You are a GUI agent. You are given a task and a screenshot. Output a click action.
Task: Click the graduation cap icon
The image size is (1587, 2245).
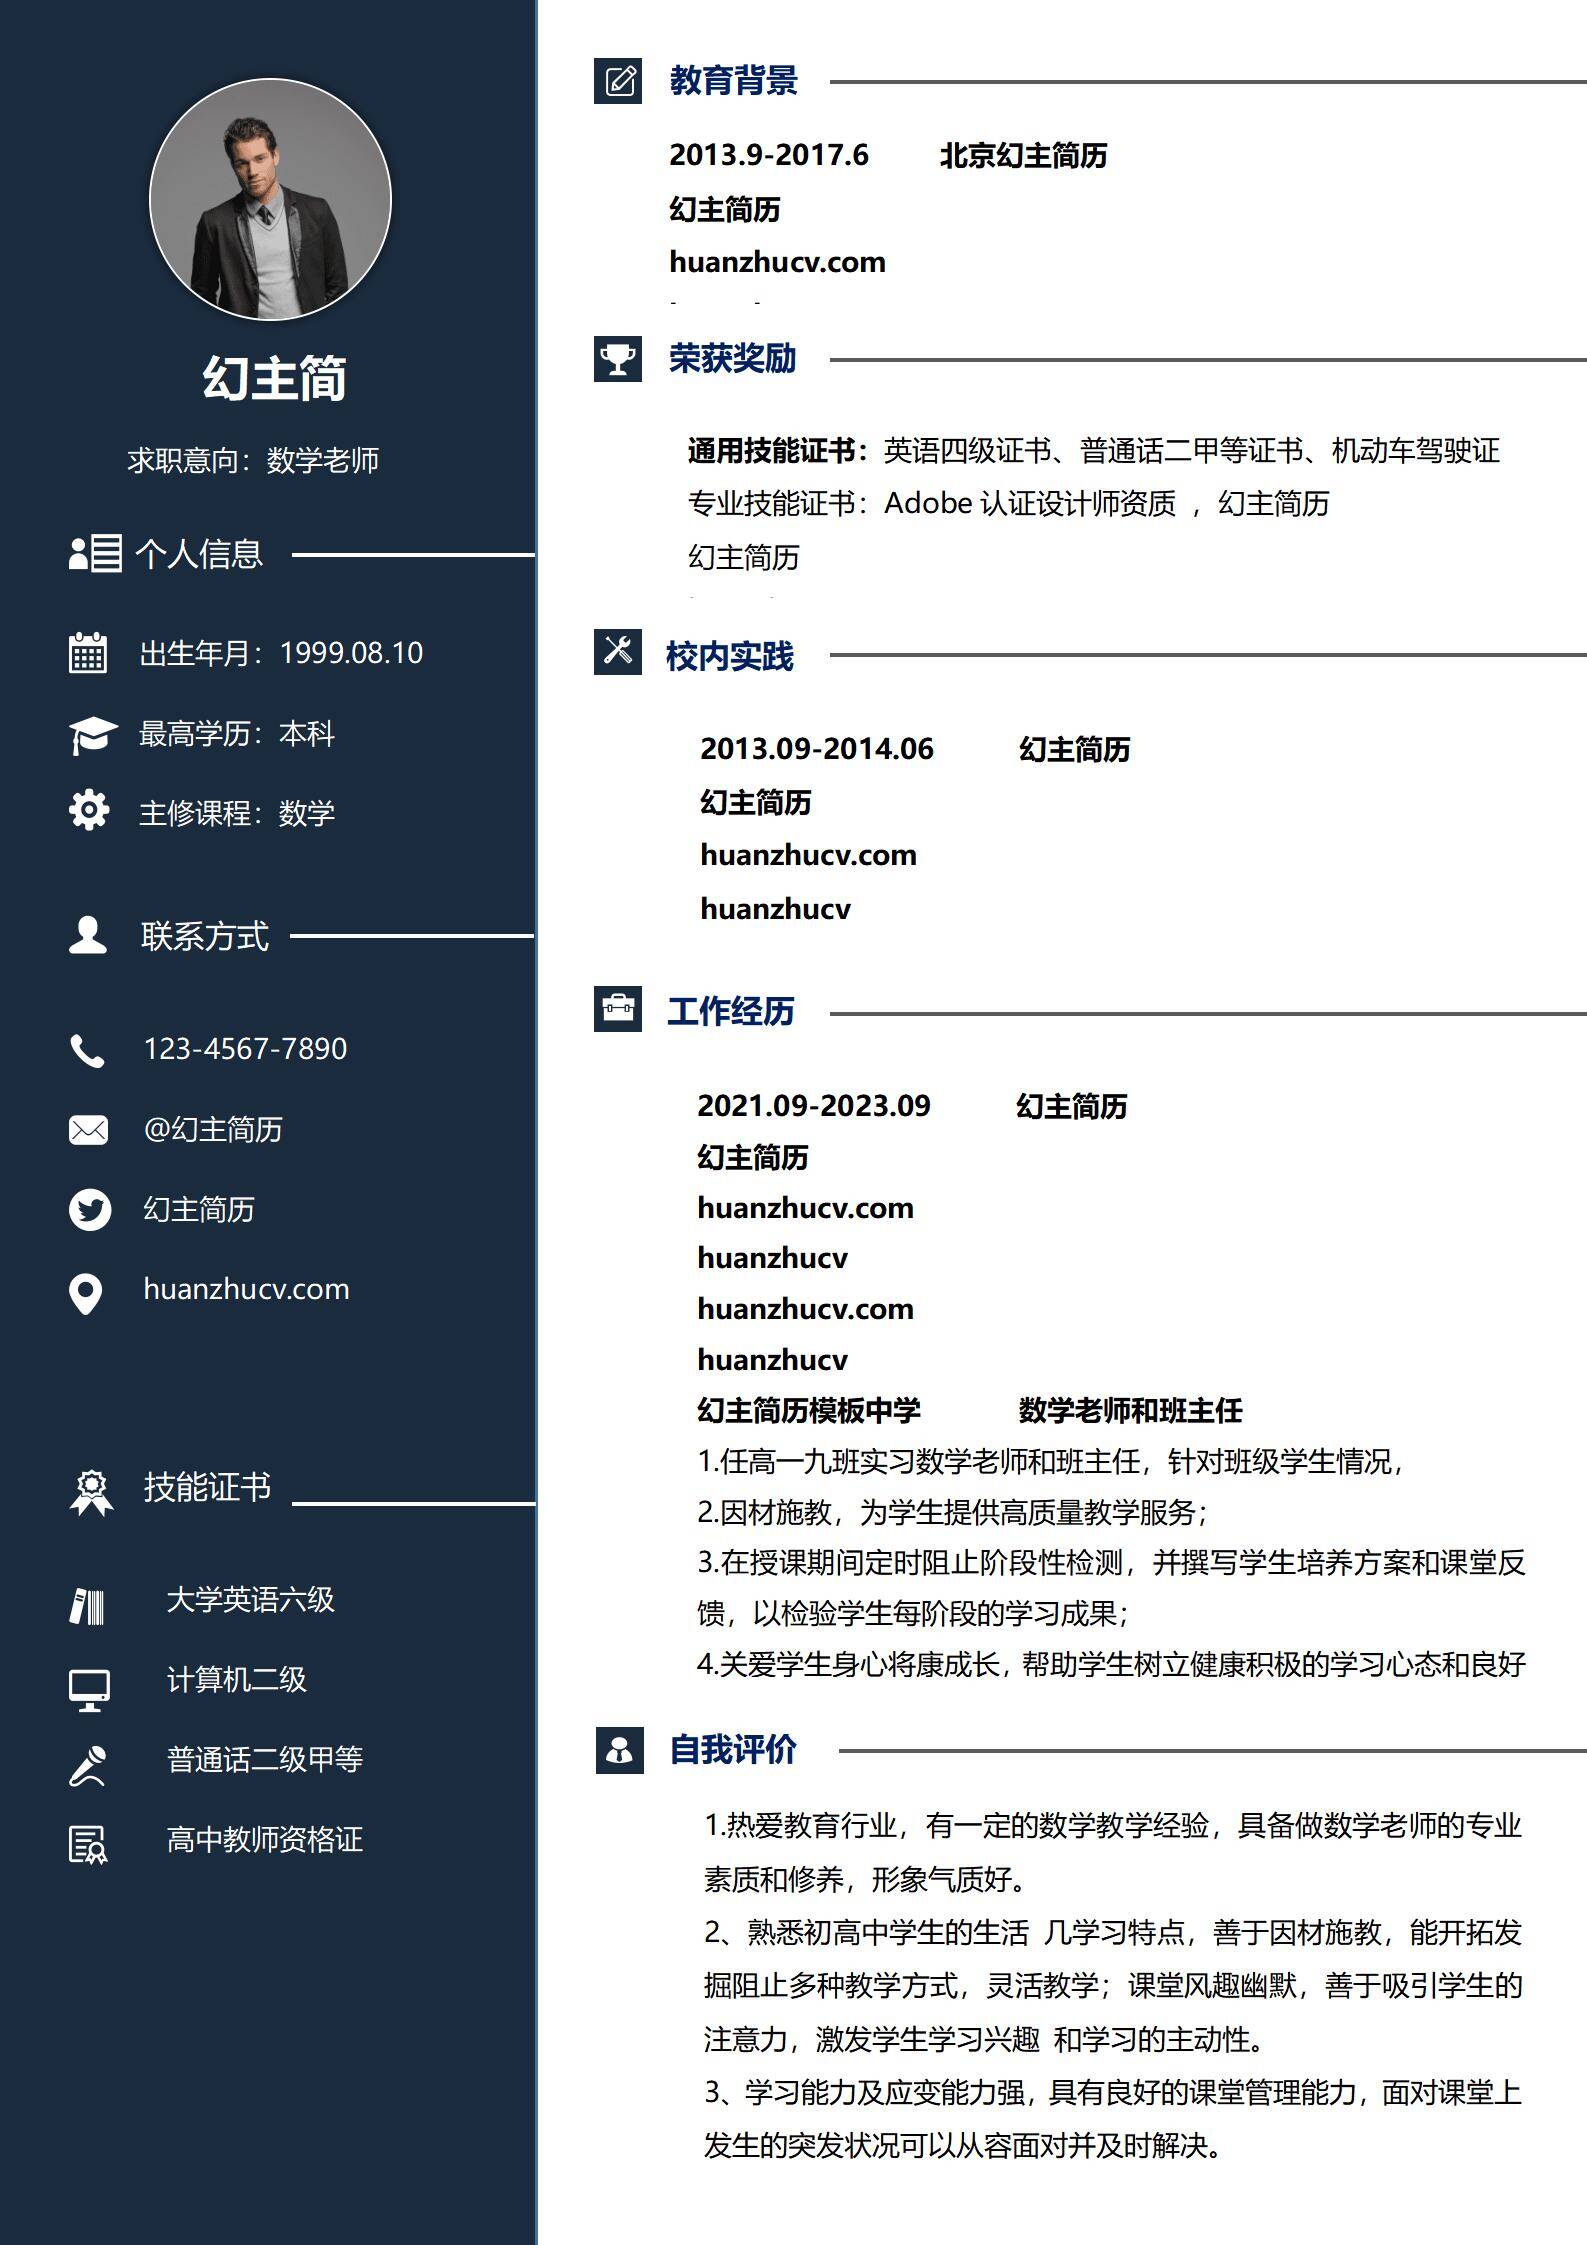(92, 734)
